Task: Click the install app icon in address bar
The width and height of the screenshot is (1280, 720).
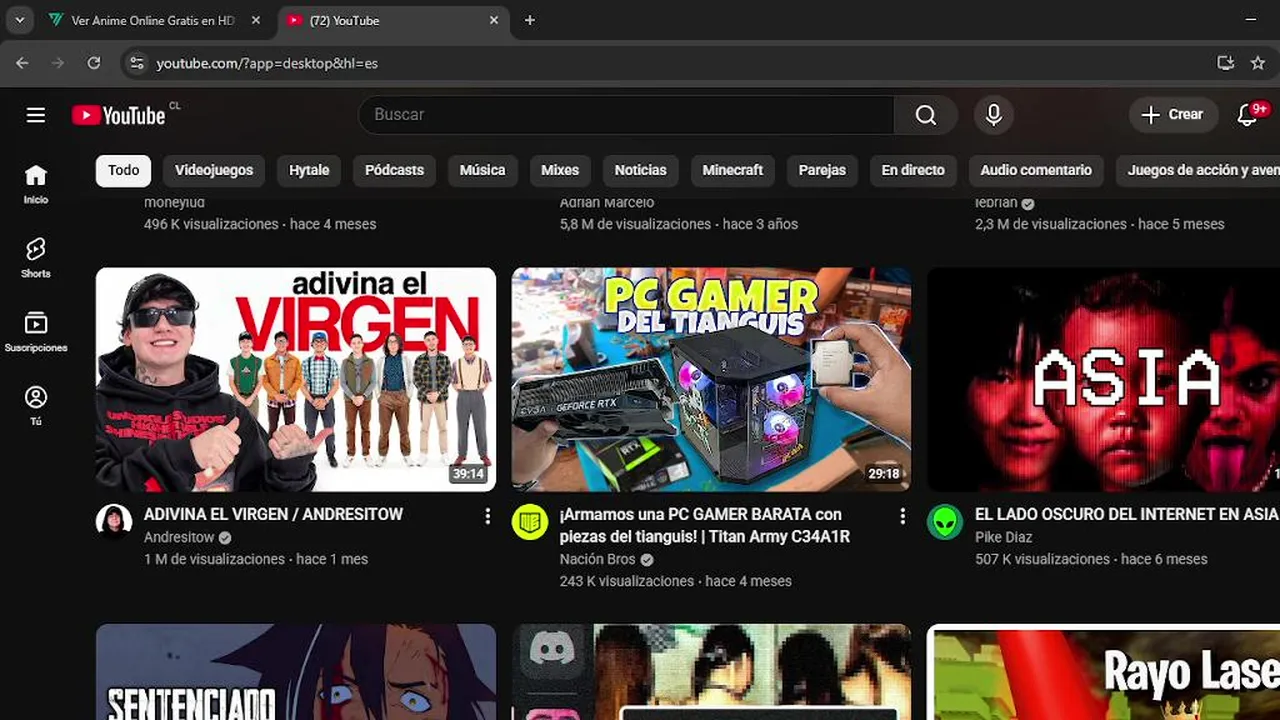Action: [x=1226, y=63]
